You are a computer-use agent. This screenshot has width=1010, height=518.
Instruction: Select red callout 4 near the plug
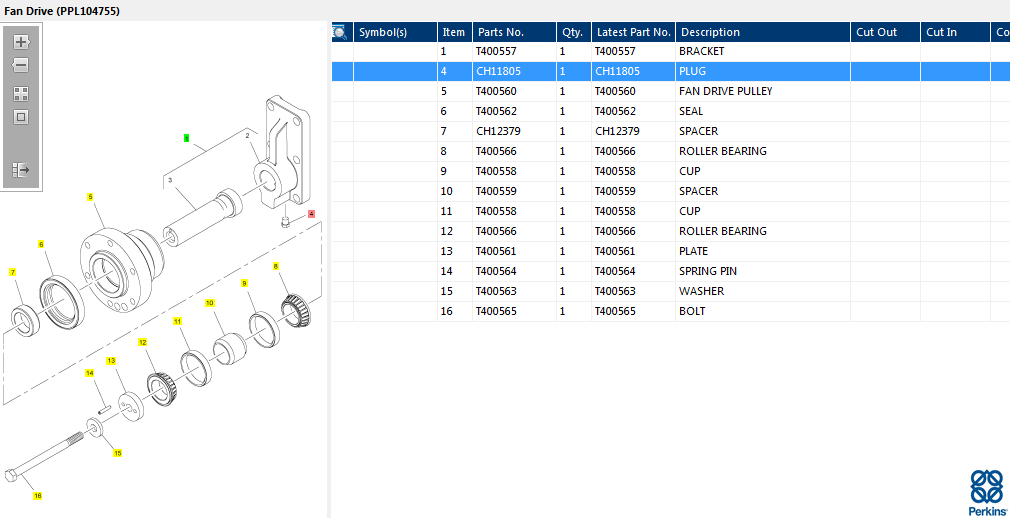[312, 213]
